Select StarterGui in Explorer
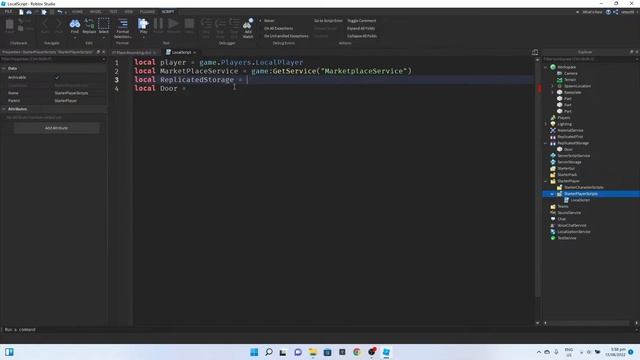The width and height of the screenshot is (640, 360). pyautogui.click(x=566, y=168)
